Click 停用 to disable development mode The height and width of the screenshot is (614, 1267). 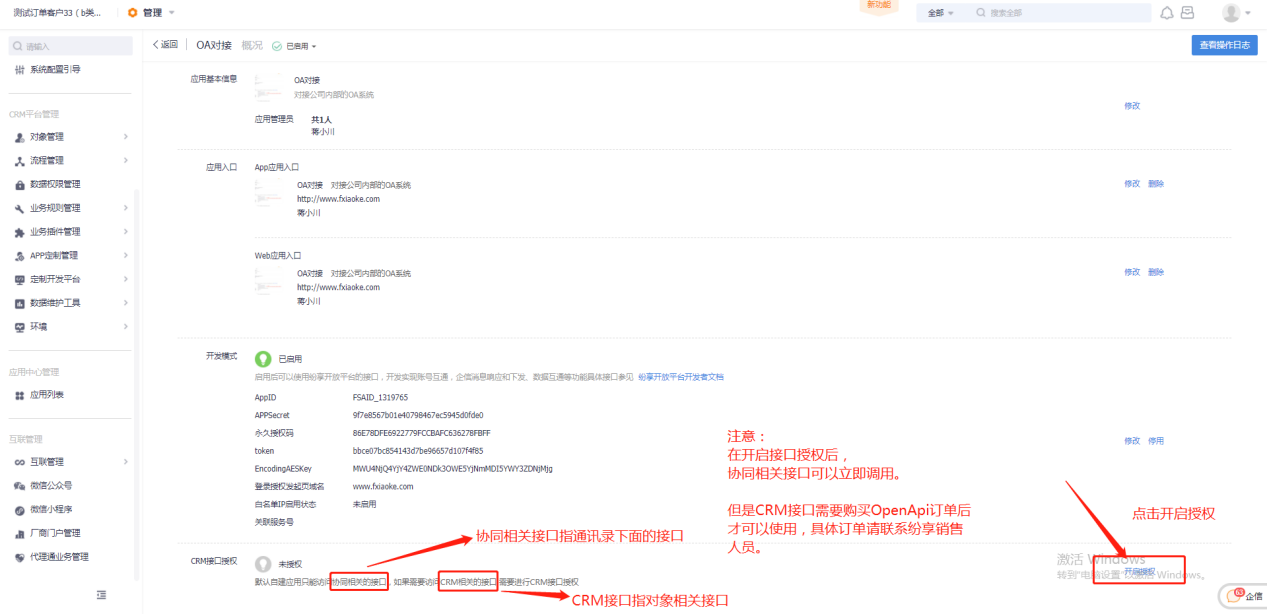click(x=1155, y=441)
